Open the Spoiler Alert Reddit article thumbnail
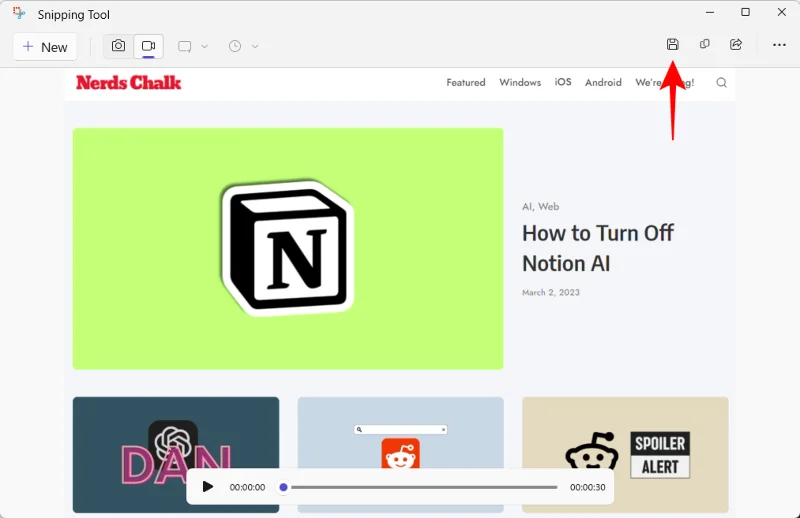The image size is (800, 518). click(x=625, y=455)
